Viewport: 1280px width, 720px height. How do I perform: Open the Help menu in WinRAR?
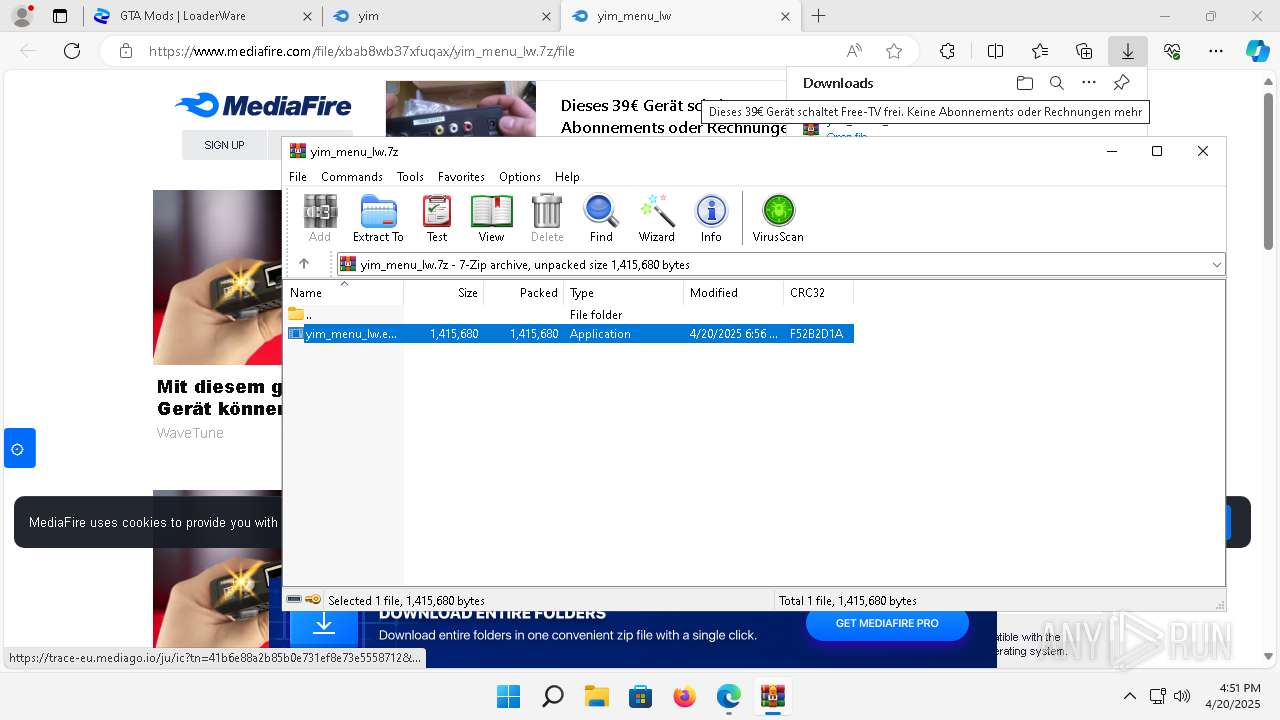pyautogui.click(x=567, y=176)
